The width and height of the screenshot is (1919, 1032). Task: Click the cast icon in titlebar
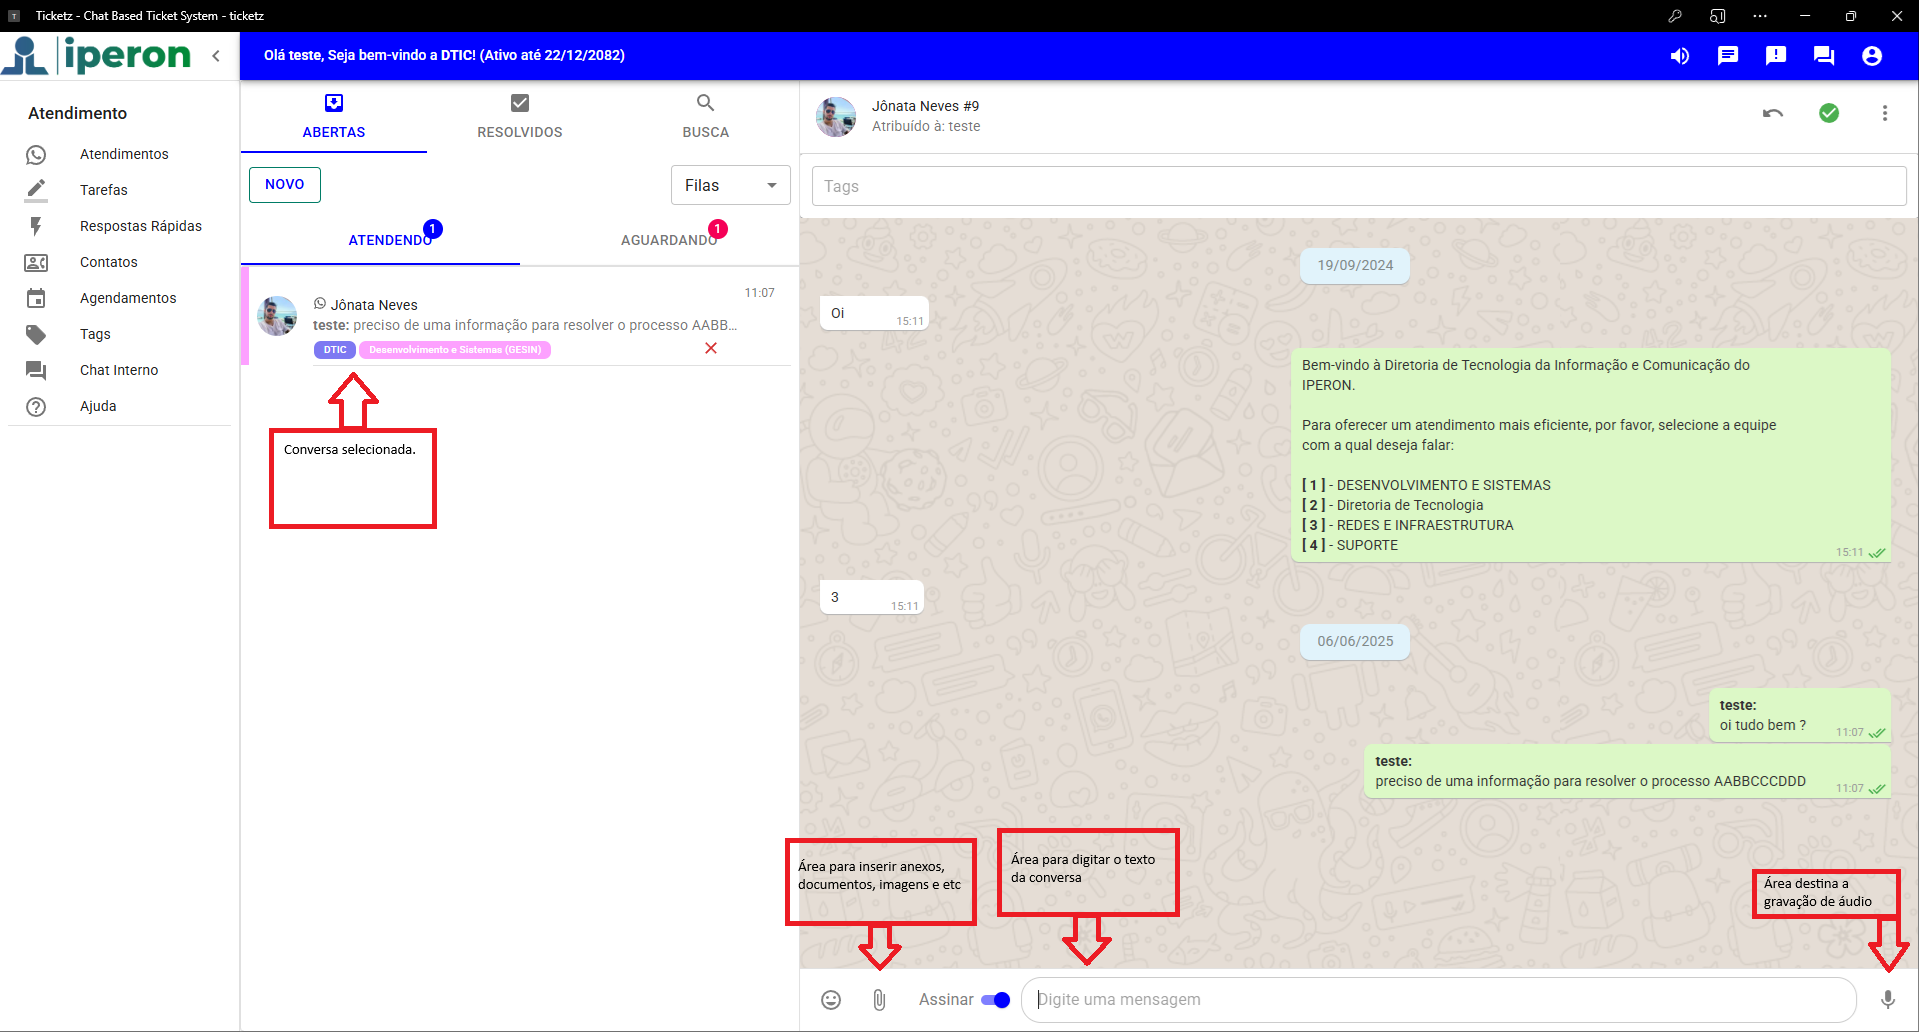1718,16
